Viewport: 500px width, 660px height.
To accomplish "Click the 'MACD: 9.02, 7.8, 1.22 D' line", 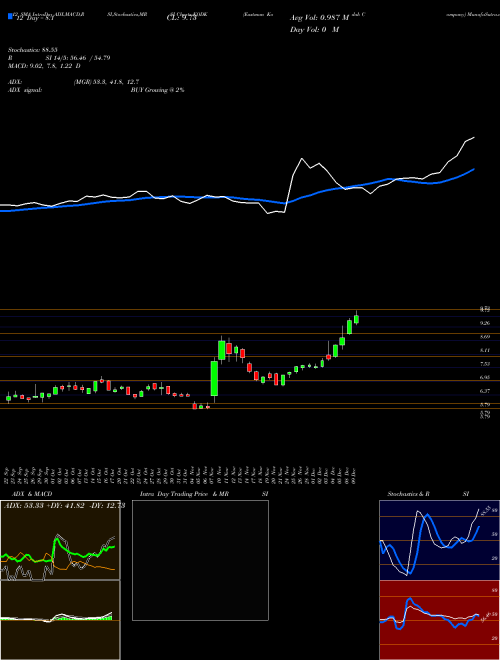I will [x=44, y=66].
